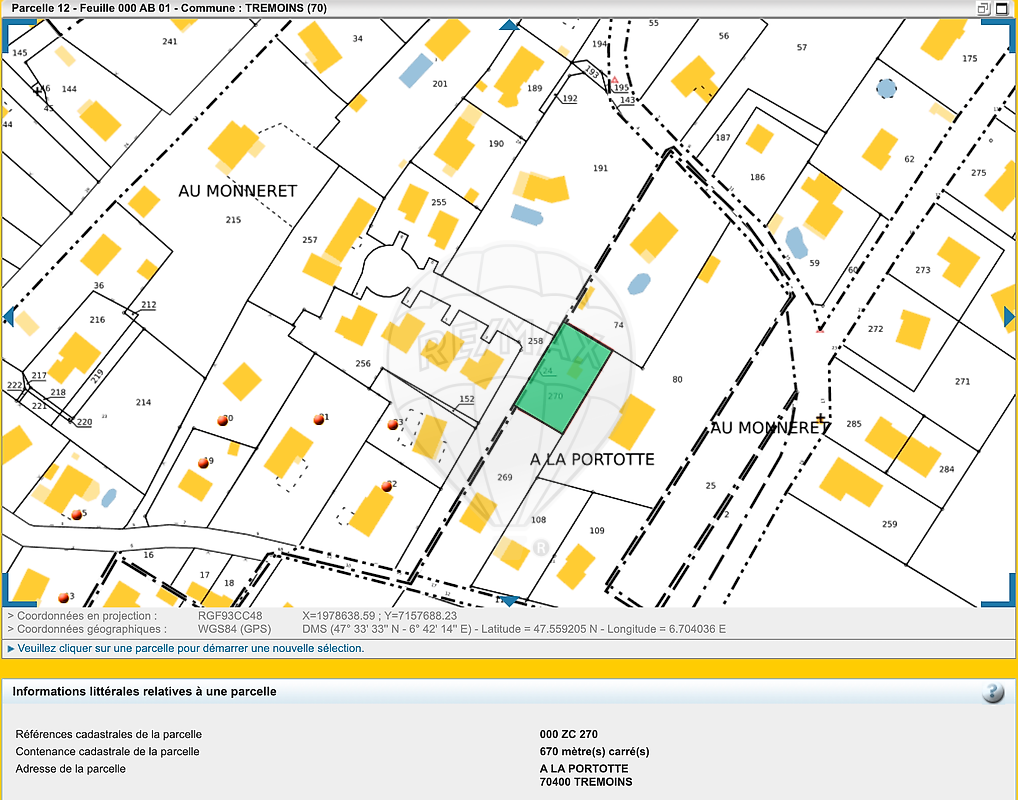The height and width of the screenshot is (800, 1018).
Task: Restore the map window using overlapping-squares icon
Action: (x=983, y=8)
